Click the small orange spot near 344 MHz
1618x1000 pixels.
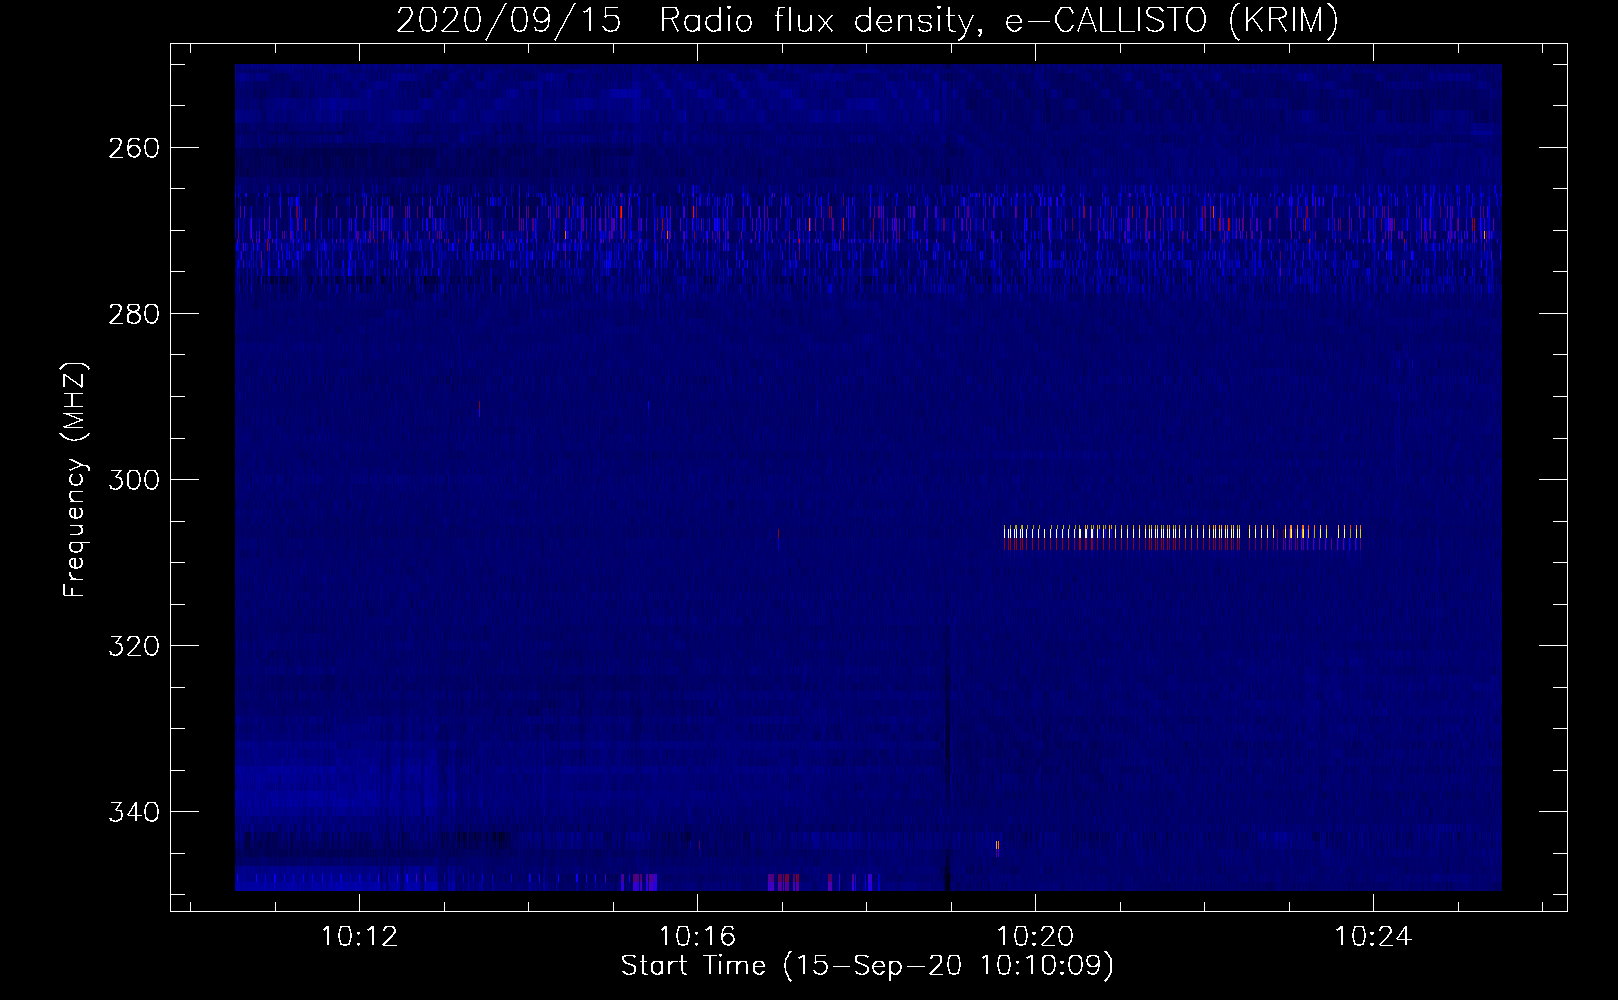997,846
